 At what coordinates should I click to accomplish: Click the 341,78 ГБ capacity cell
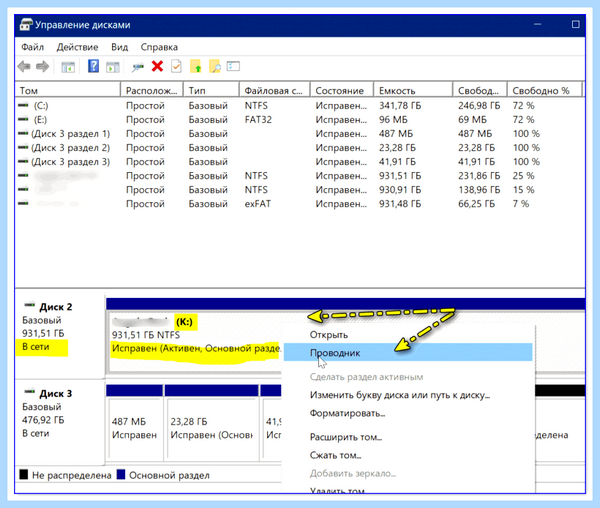(x=400, y=106)
